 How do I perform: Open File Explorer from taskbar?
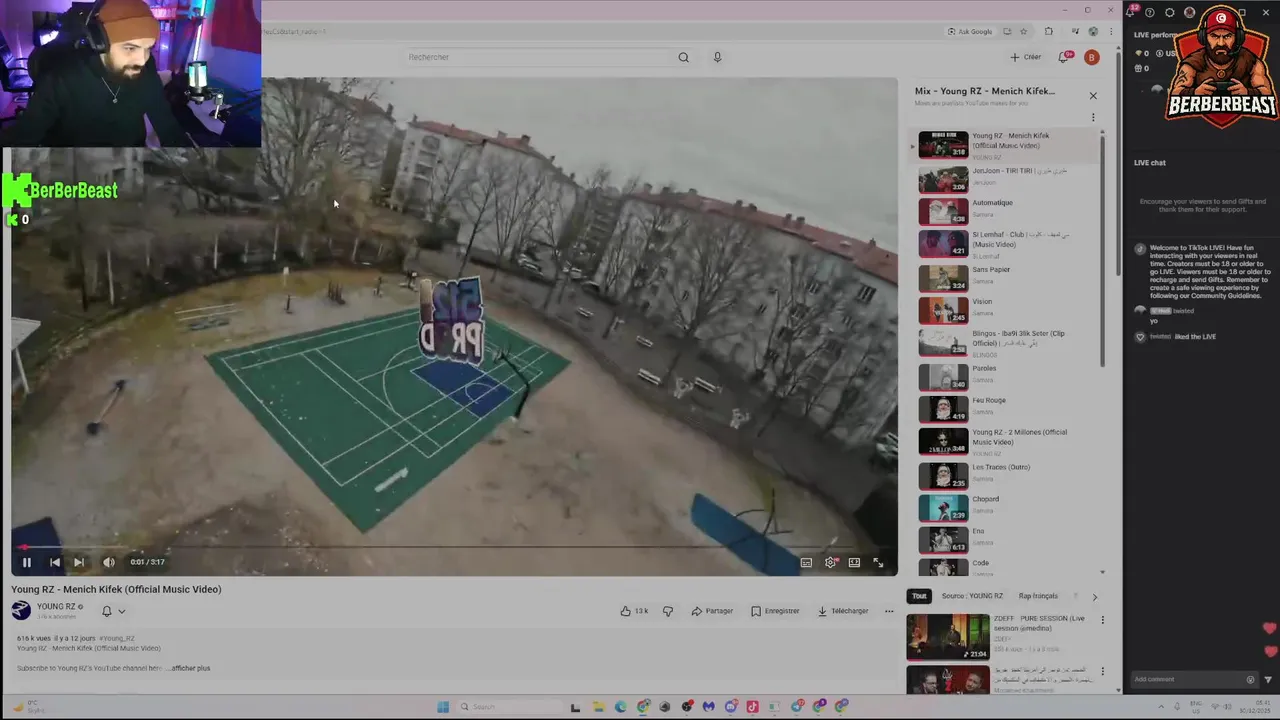coord(598,707)
